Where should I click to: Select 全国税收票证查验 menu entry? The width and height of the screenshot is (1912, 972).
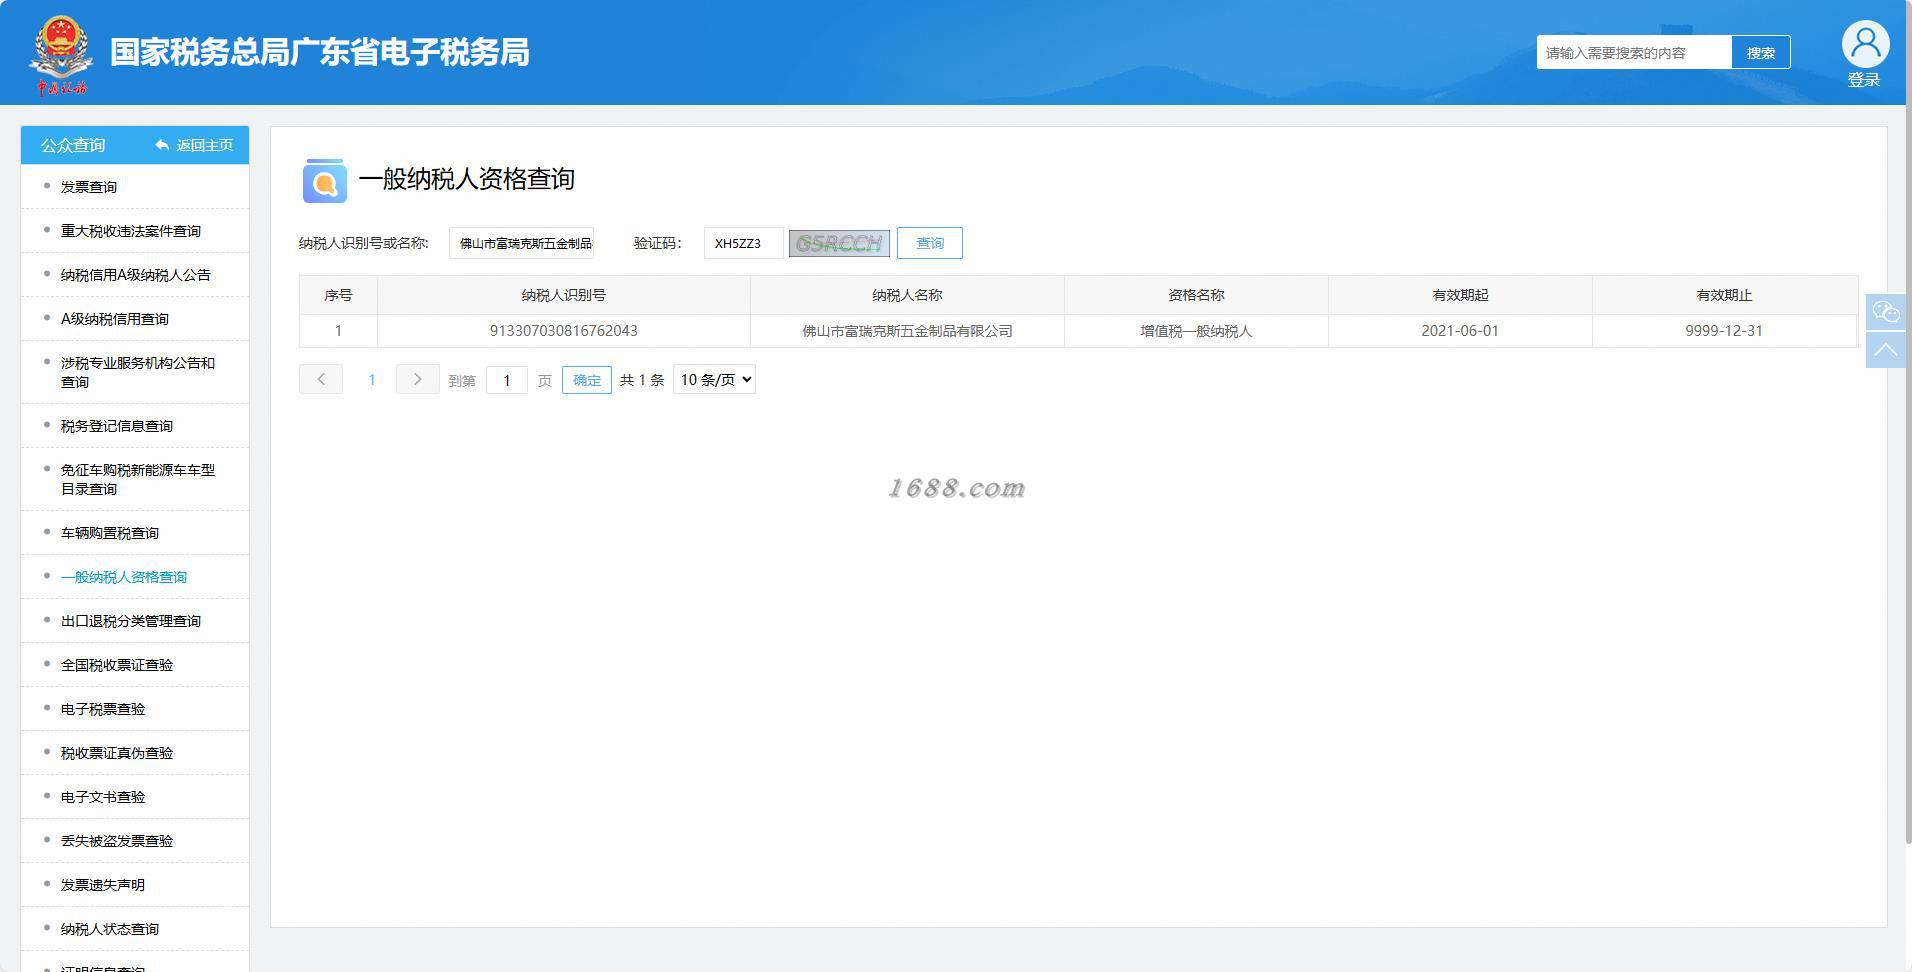click(117, 665)
